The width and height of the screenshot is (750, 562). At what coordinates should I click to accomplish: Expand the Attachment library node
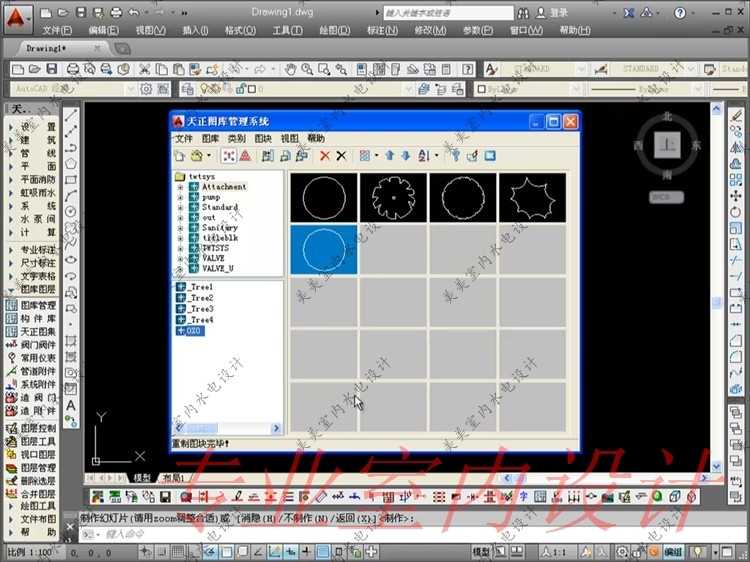click(x=180, y=187)
